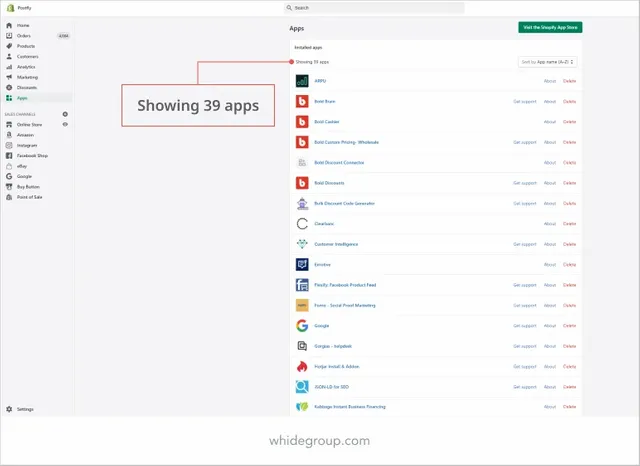The height and width of the screenshot is (466, 640).
Task: Click the Orders count badge in sidebar
Action: (x=63, y=36)
